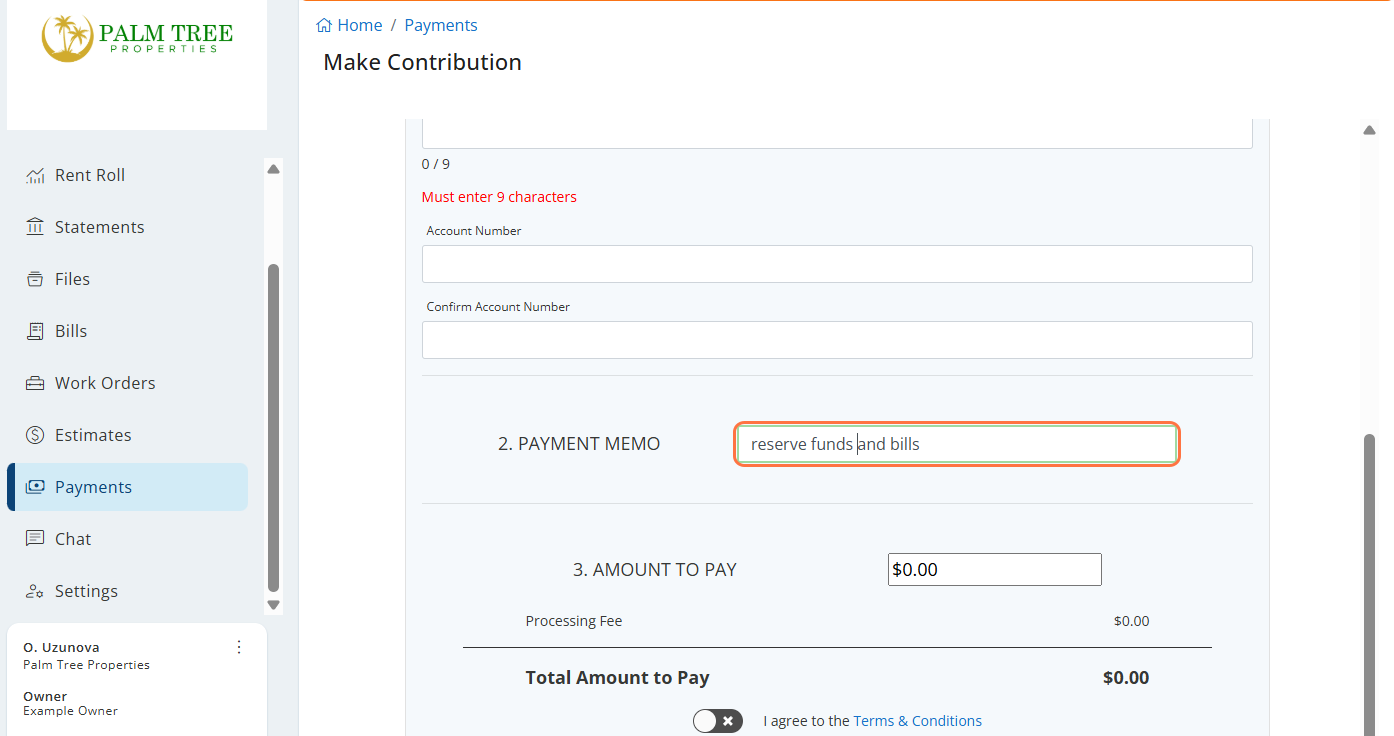The image size is (1394, 736).
Task: Click the Amount to Pay field
Action: pos(995,569)
